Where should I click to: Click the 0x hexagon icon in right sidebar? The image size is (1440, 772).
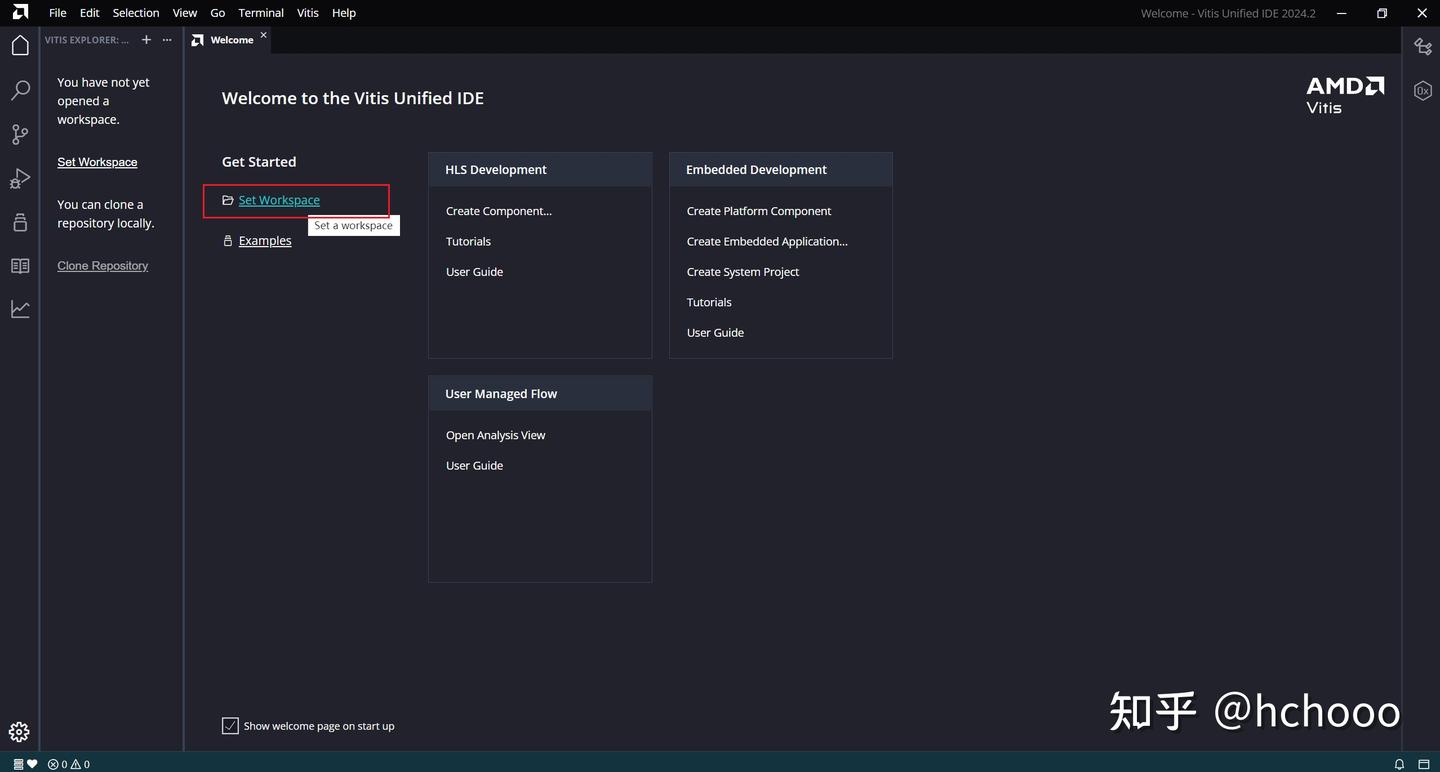pyautogui.click(x=1423, y=91)
